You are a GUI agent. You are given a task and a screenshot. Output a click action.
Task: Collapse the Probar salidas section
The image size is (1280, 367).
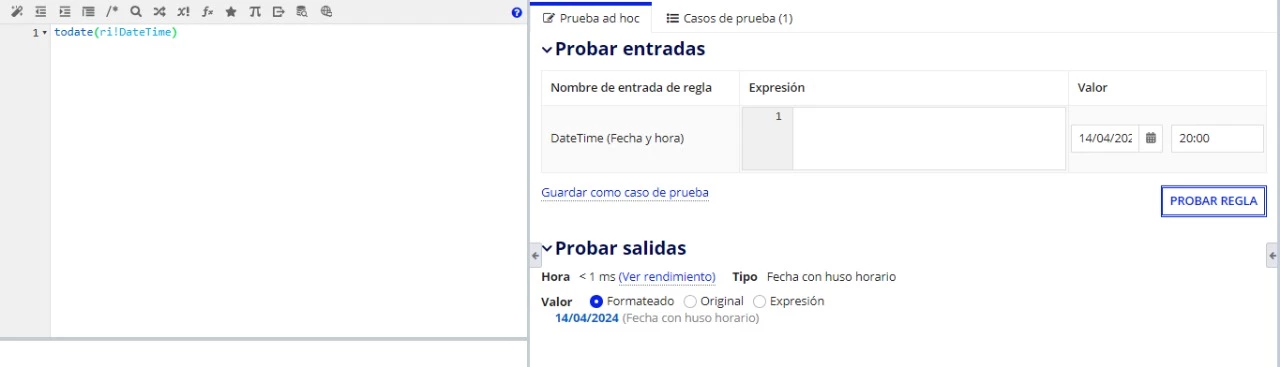click(x=547, y=249)
